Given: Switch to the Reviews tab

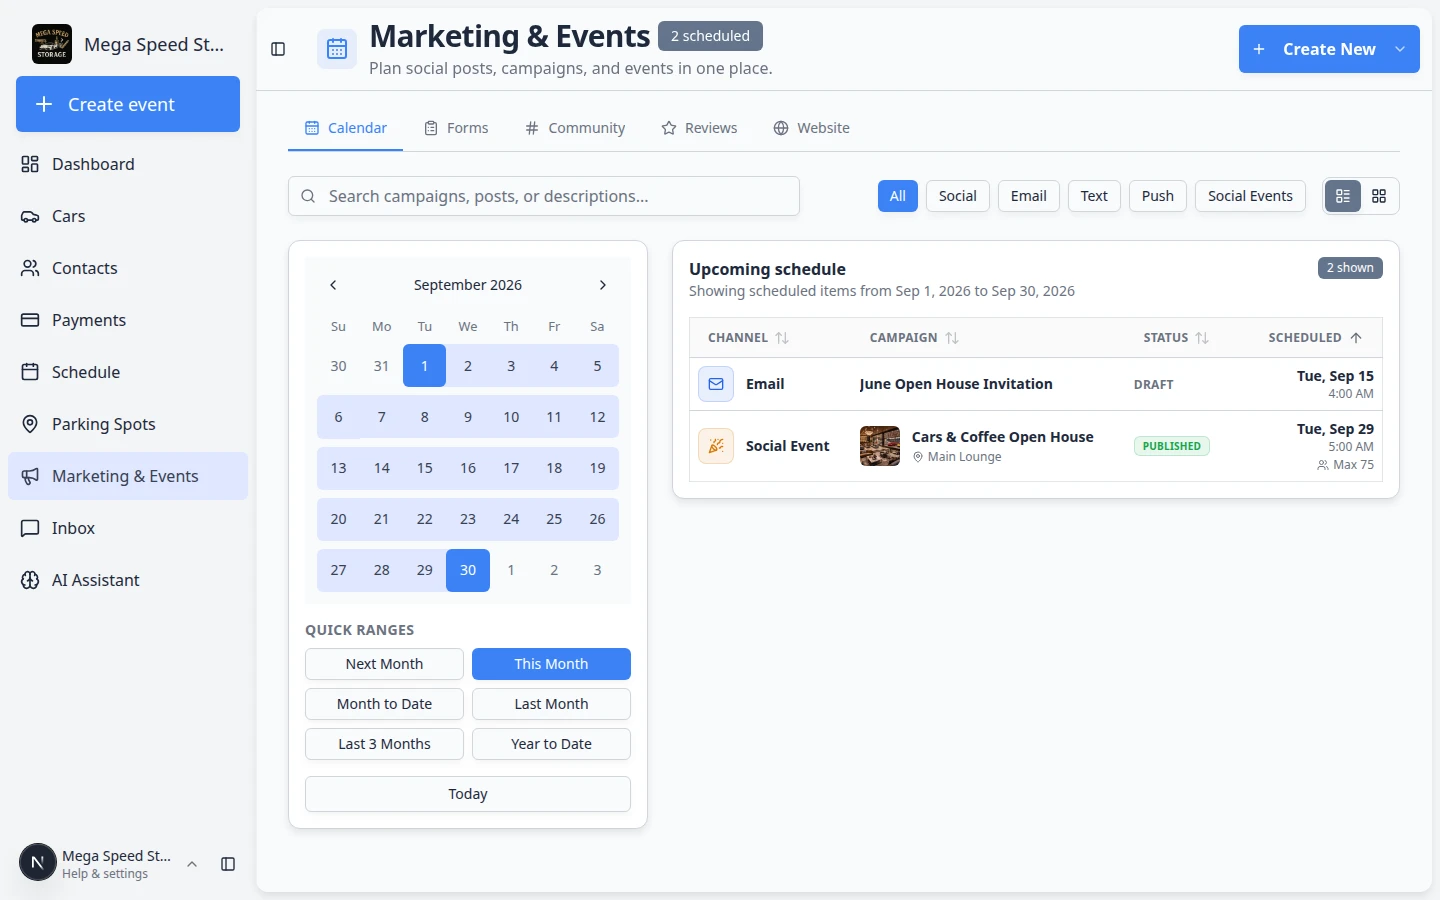Looking at the screenshot, I should click(x=699, y=128).
